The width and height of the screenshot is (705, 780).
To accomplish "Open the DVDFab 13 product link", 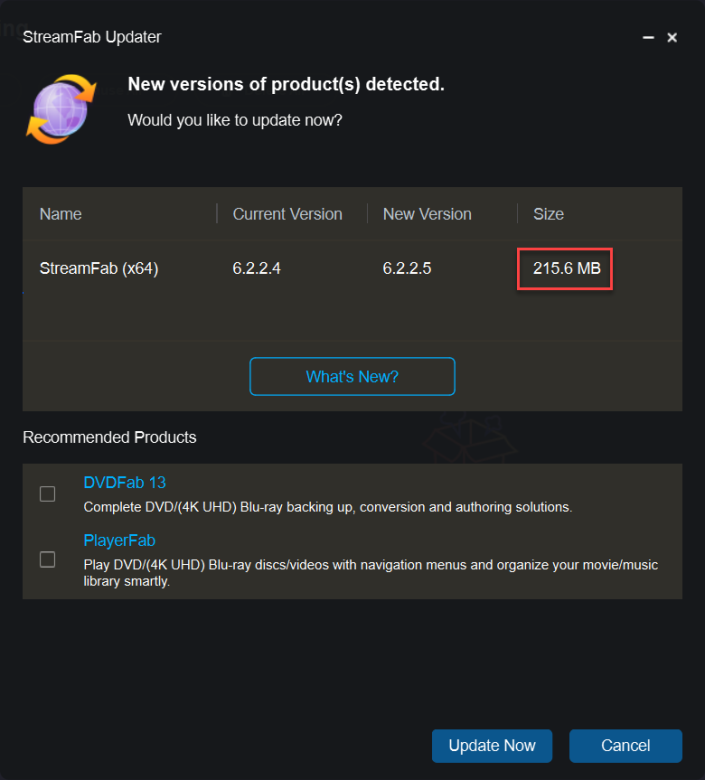I will point(124,483).
